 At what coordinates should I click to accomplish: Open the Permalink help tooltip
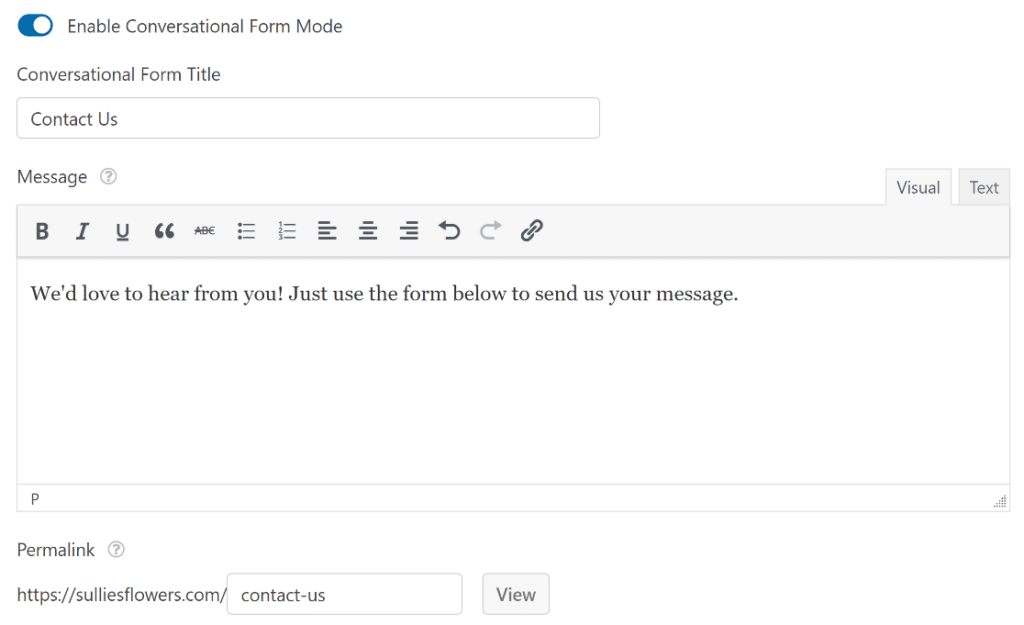(115, 549)
